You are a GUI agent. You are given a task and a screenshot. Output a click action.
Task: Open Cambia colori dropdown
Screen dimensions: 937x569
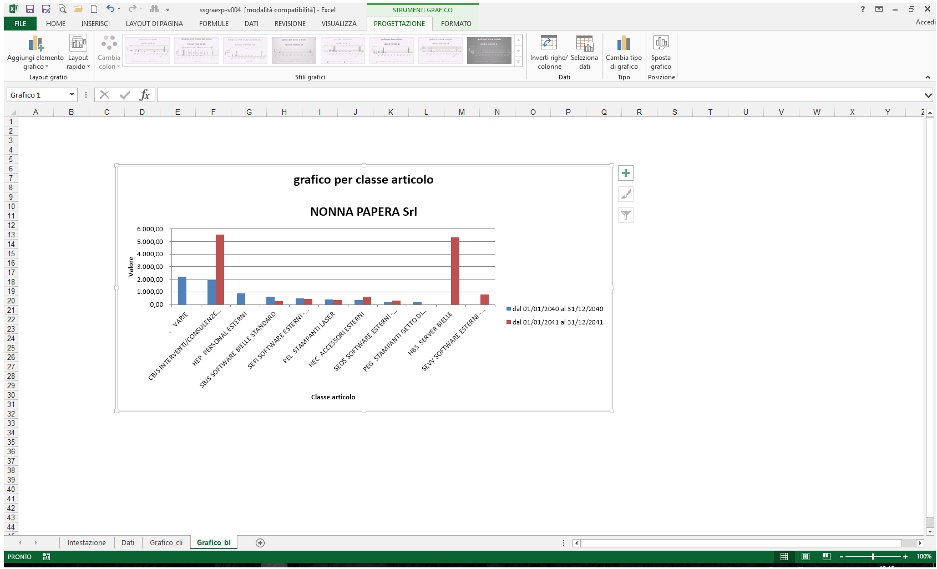pos(109,53)
